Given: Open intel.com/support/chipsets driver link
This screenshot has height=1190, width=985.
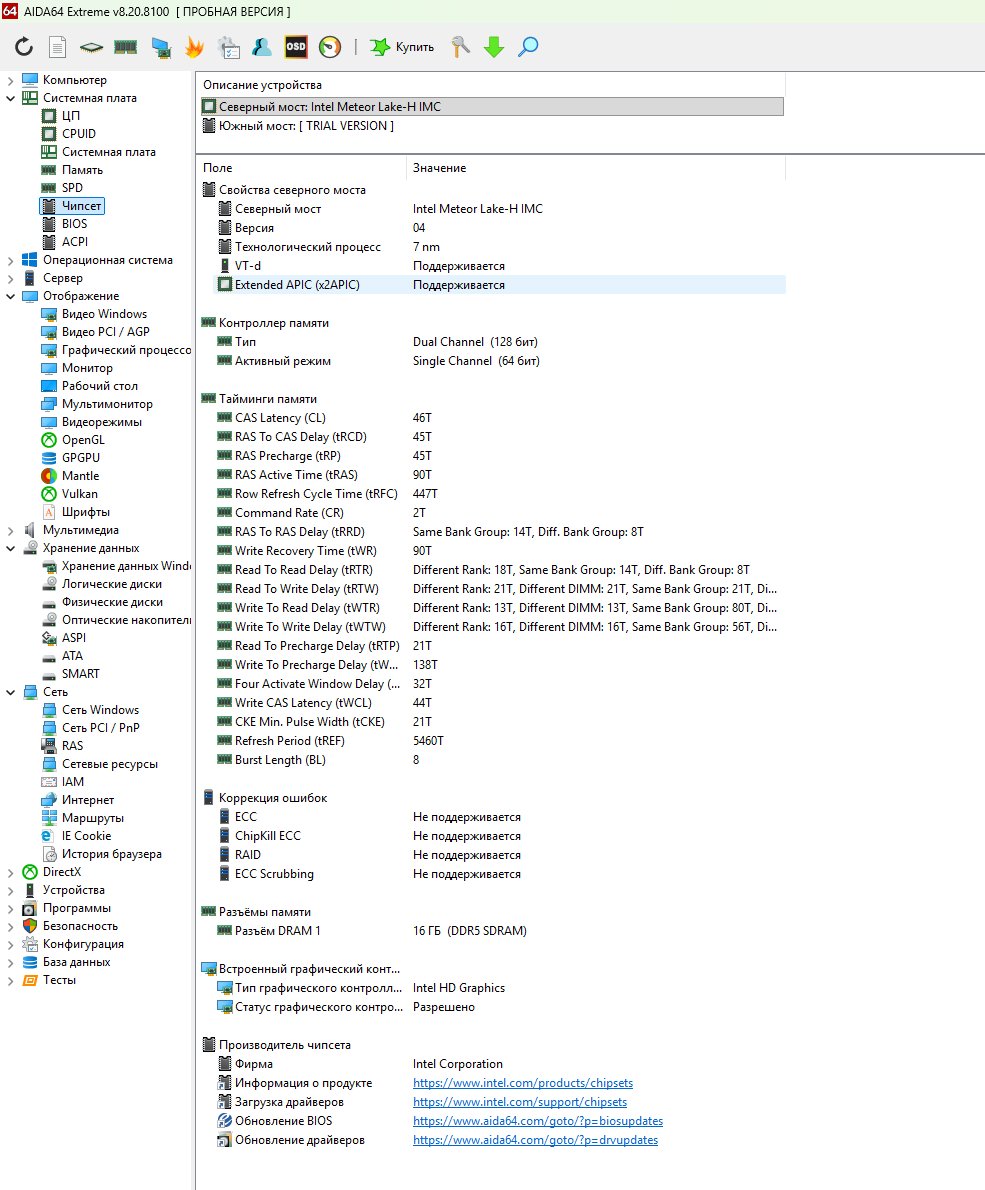Looking at the screenshot, I should (x=520, y=1102).
